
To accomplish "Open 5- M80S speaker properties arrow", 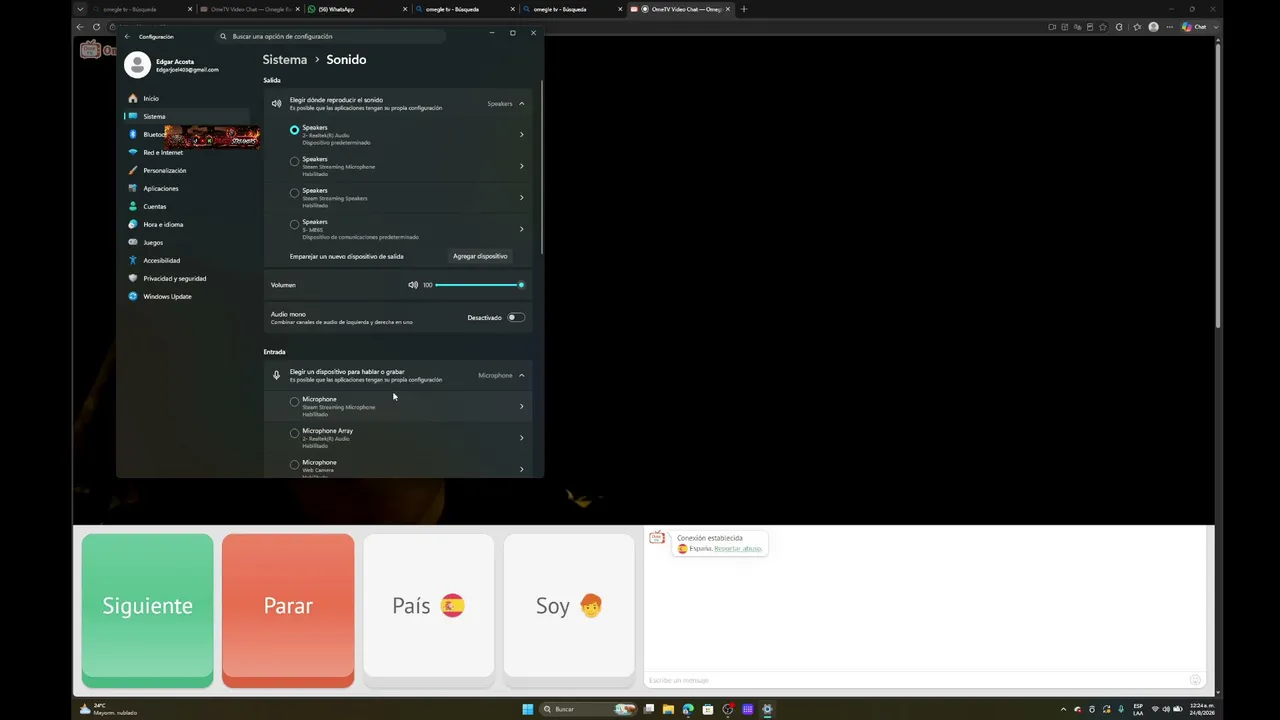I will pyautogui.click(x=521, y=229).
